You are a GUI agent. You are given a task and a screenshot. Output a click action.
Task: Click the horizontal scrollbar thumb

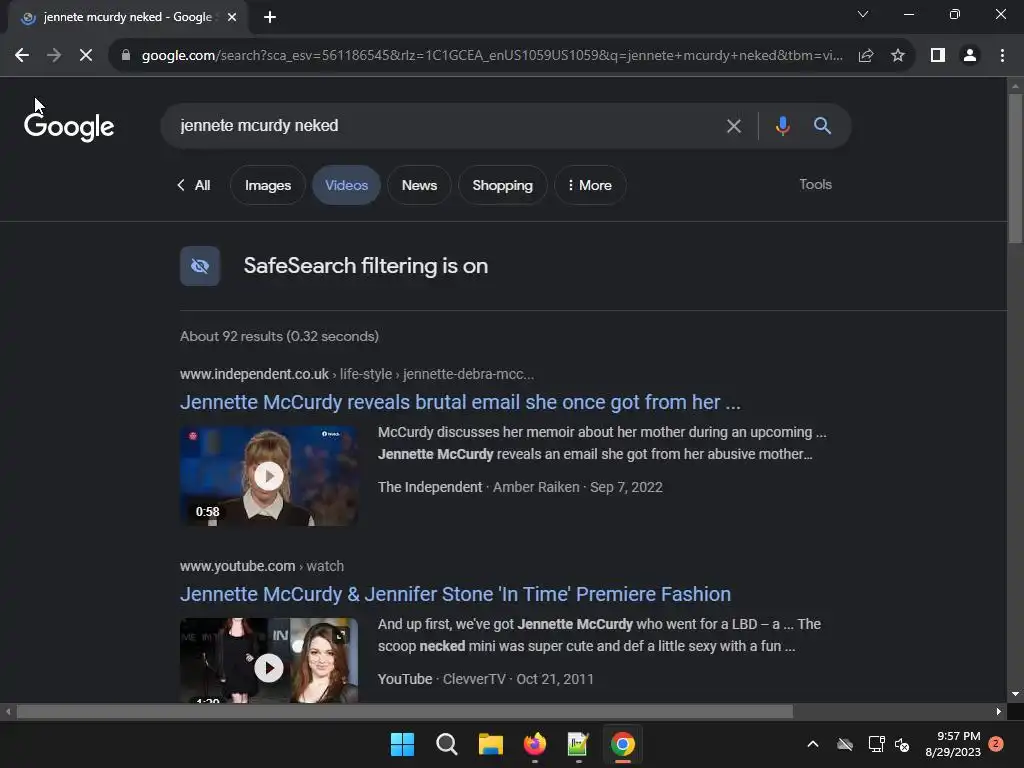405,712
